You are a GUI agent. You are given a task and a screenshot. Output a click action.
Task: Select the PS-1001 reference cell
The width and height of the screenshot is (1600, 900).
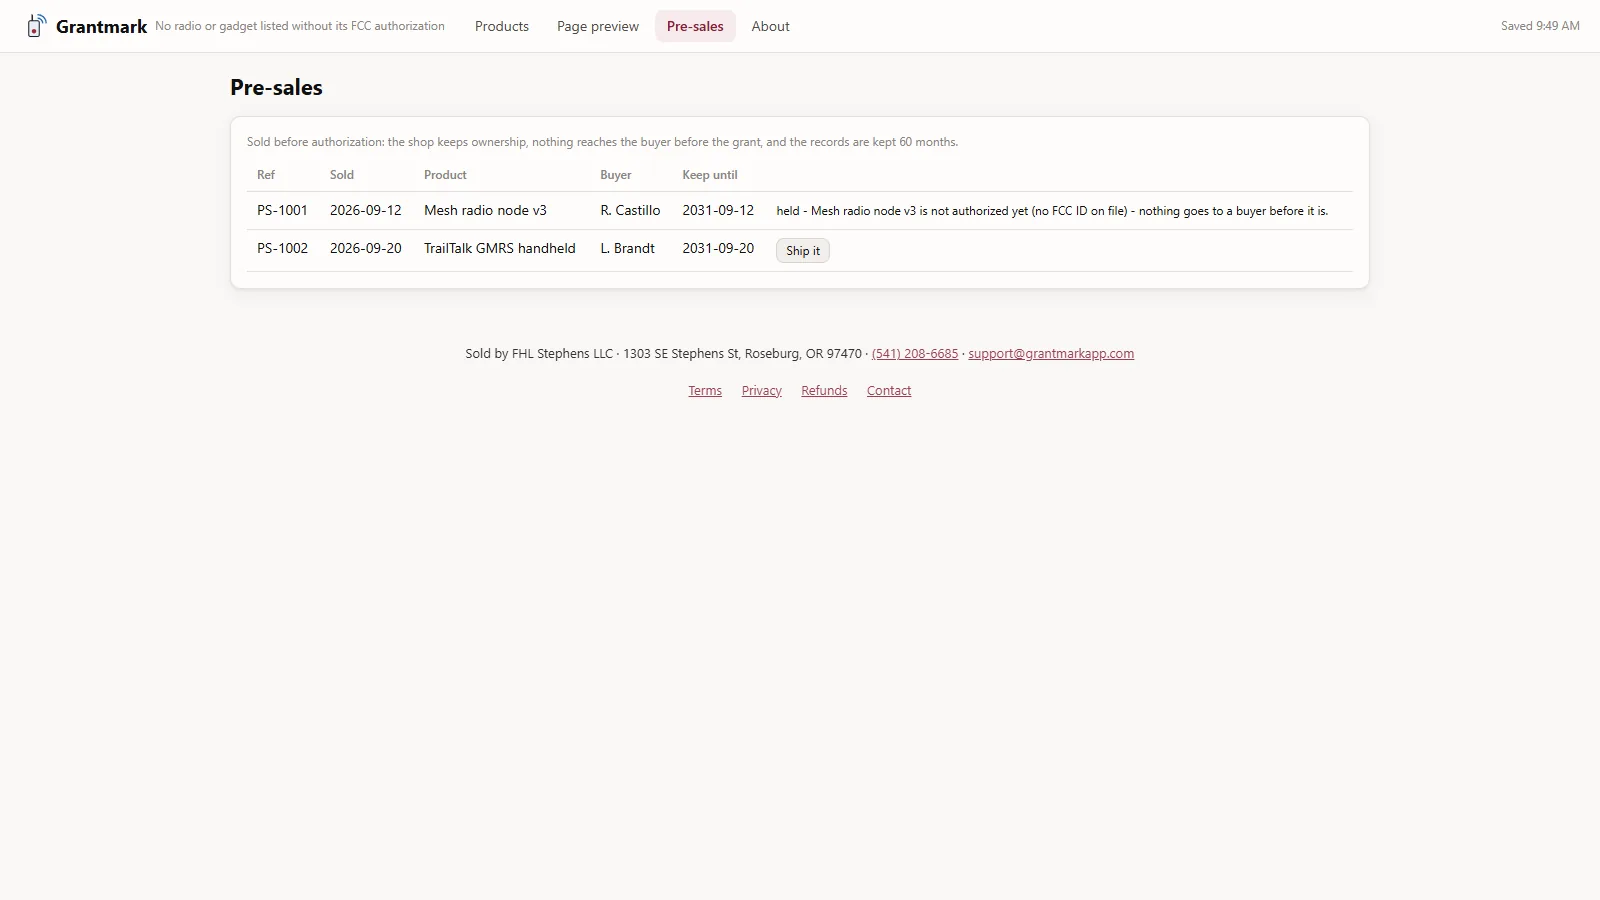click(x=282, y=211)
